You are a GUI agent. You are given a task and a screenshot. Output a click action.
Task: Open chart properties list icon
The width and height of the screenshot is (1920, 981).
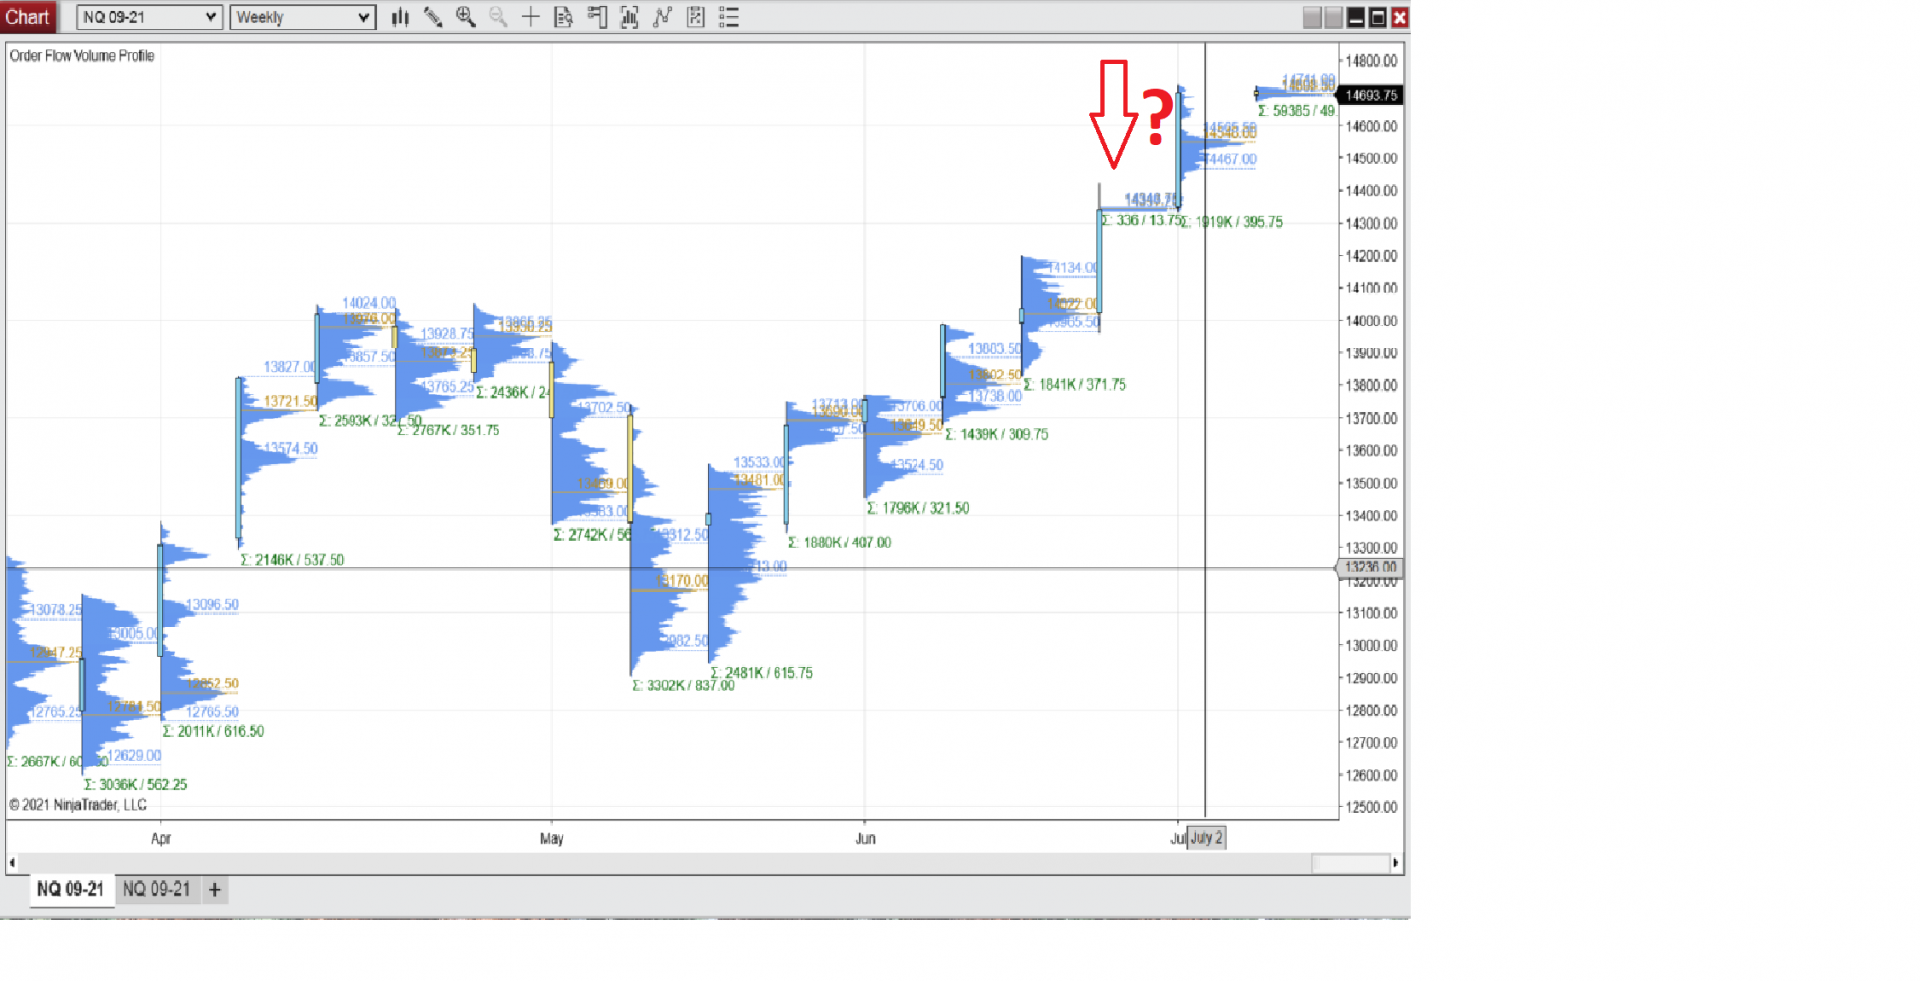(729, 17)
